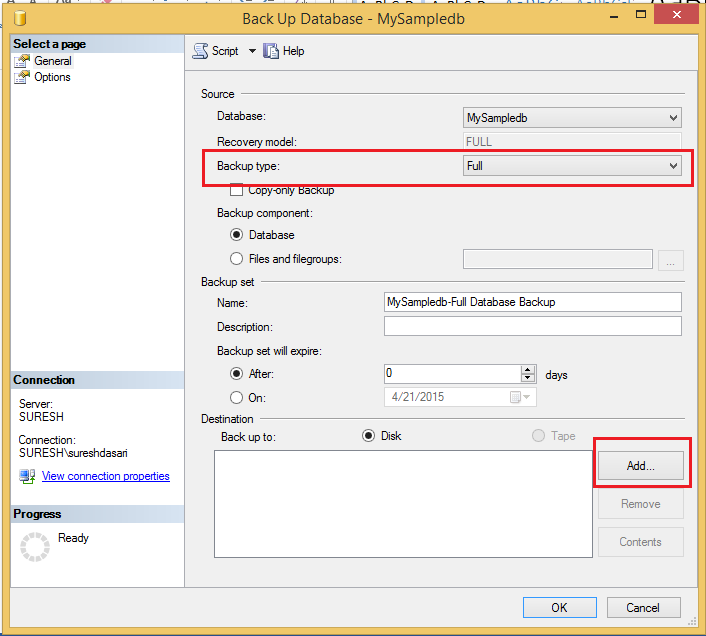Select the On expiry radio button
The image size is (706, 636).
[x=236, y=397]
